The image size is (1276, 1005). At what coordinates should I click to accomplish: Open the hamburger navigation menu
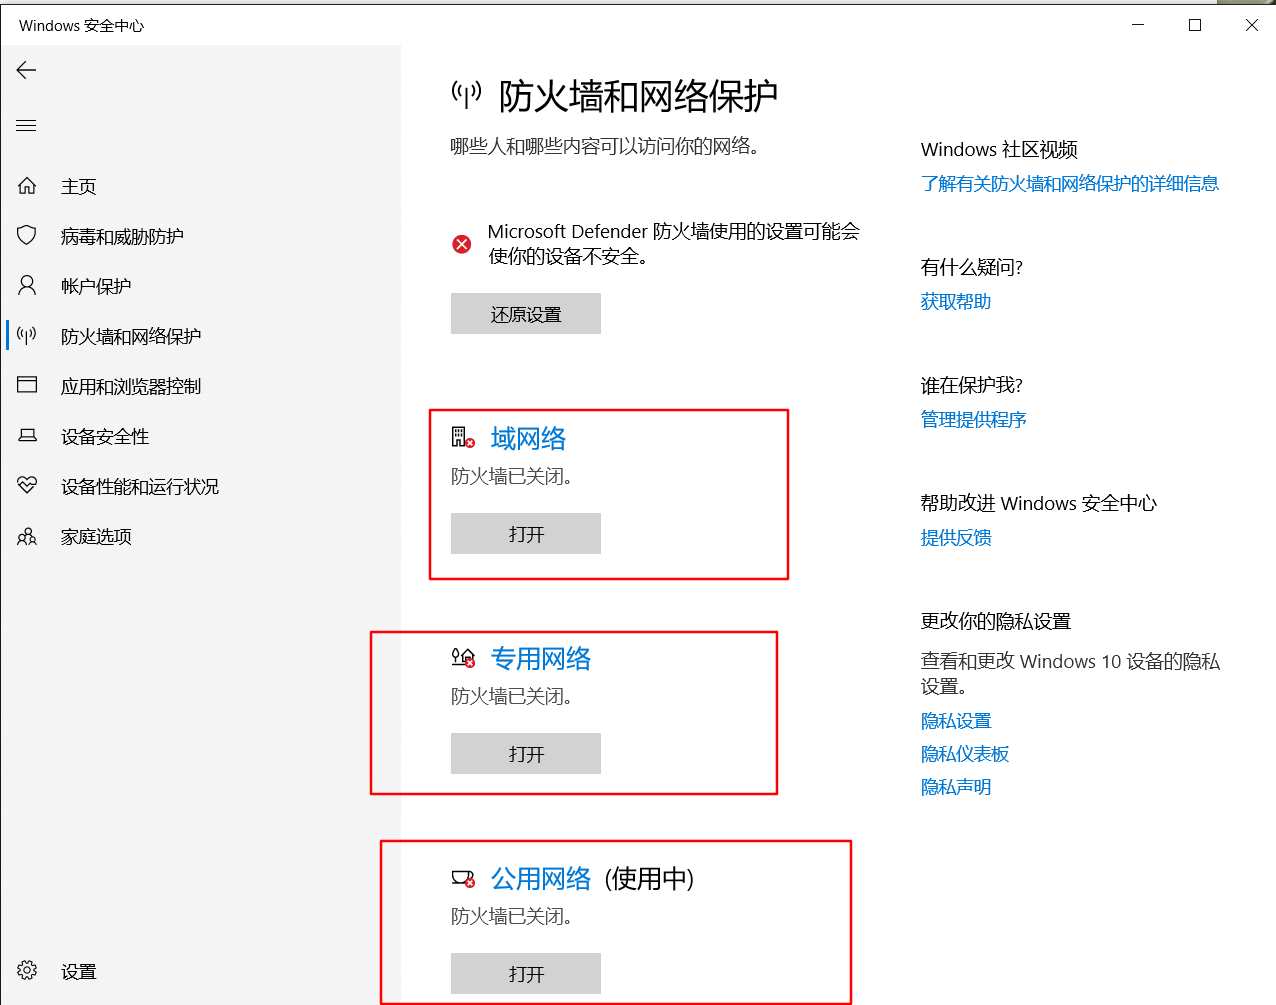click(27, 126)
